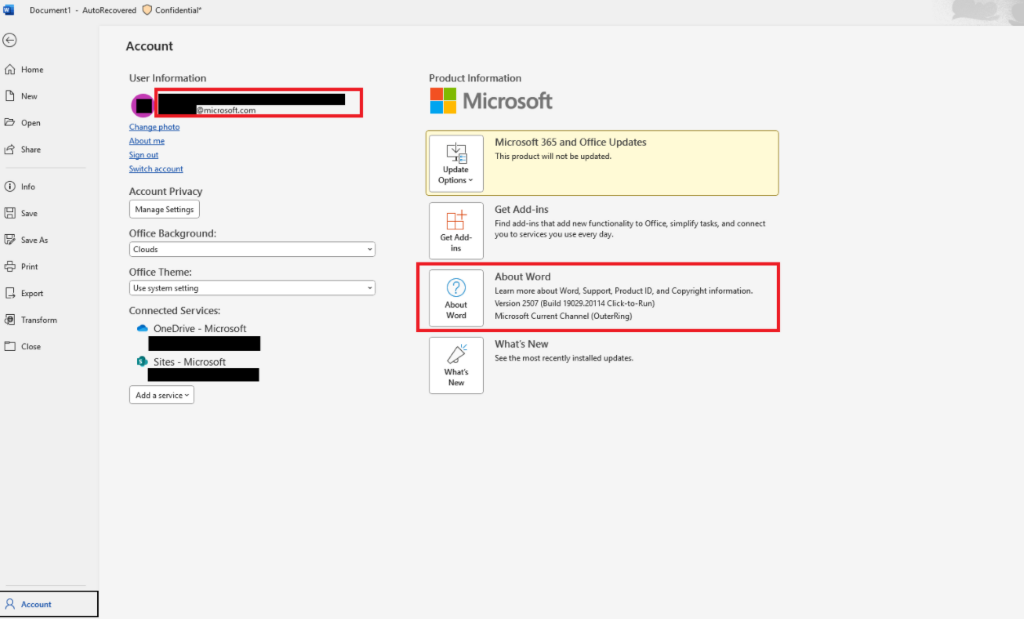The width and height of the screenshot is (1024, 619).
Task: Open the Account tab
Action: (x=49, y=604)
